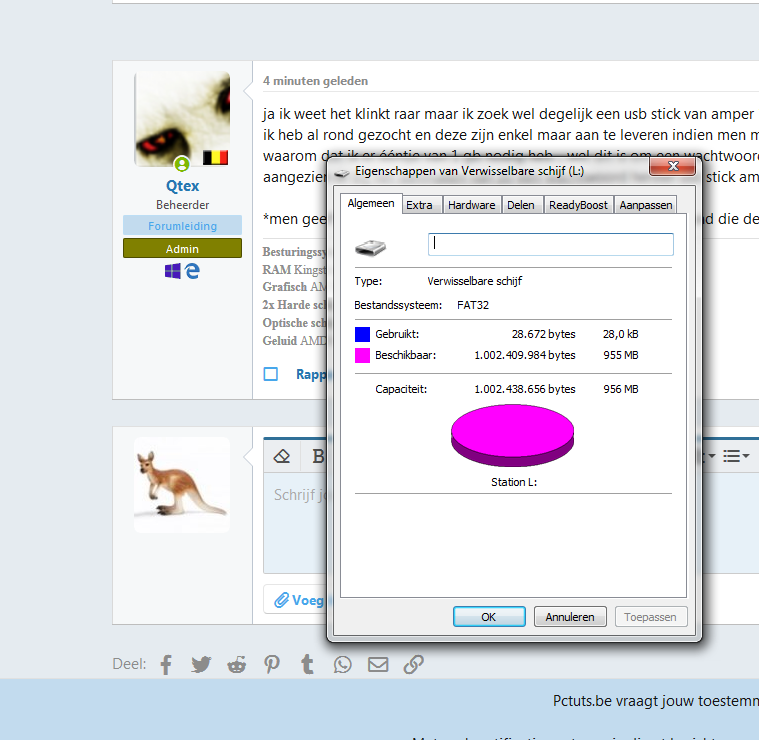This screenshot has height=740, width=759.
Task: Click the removable drive icon in dialog
Action: click(x=370, y=248)
